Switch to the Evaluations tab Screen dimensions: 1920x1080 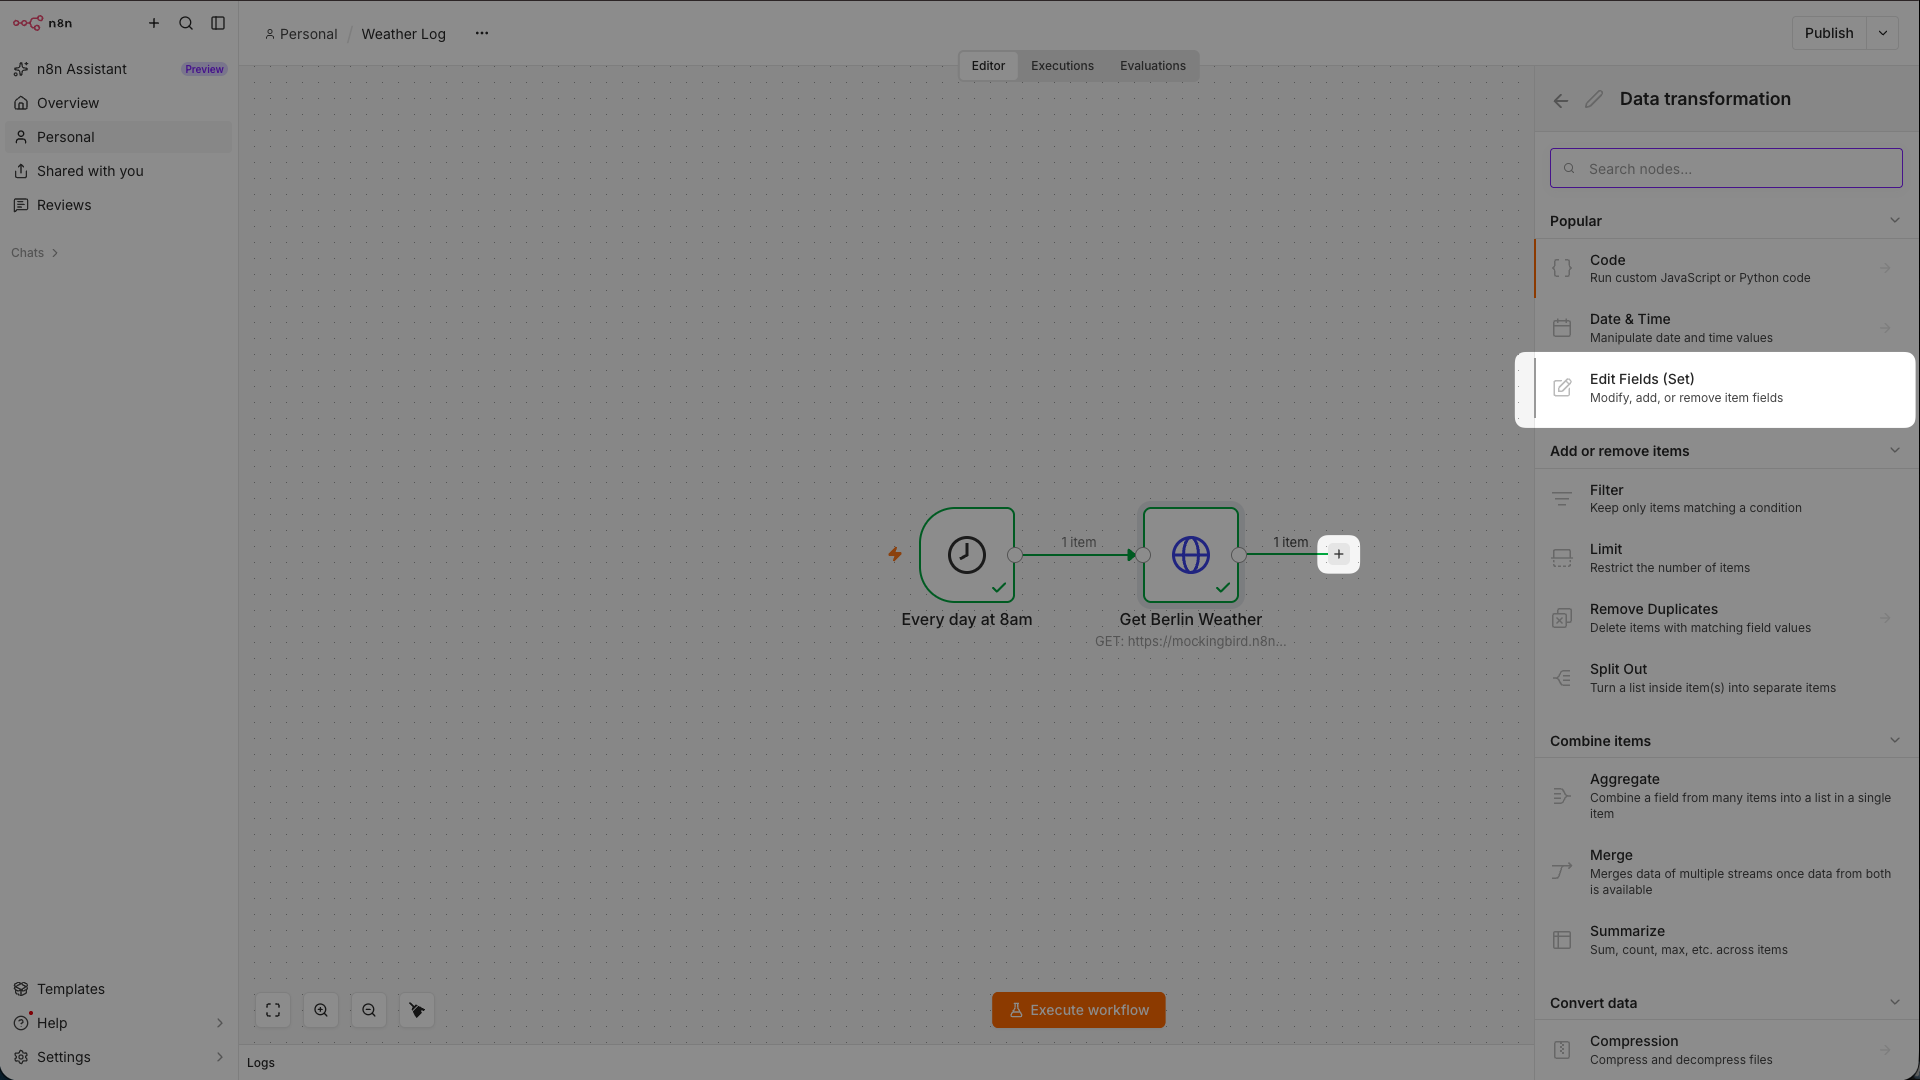pos(1152,66)
